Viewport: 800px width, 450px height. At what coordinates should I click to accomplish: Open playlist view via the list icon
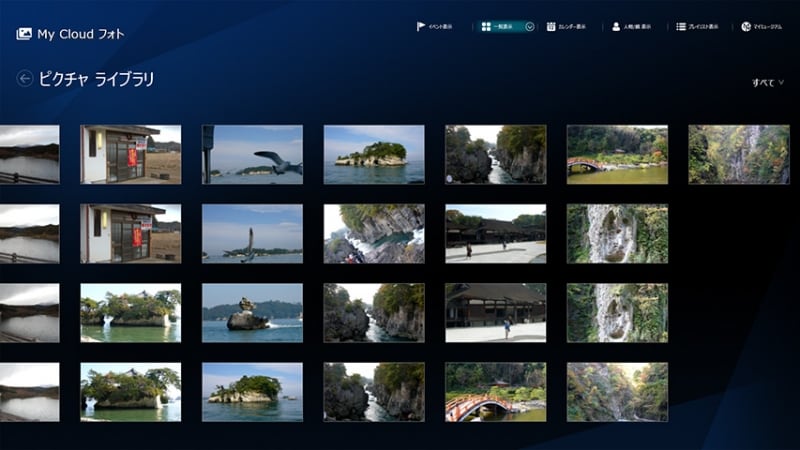tap(681, 27)
